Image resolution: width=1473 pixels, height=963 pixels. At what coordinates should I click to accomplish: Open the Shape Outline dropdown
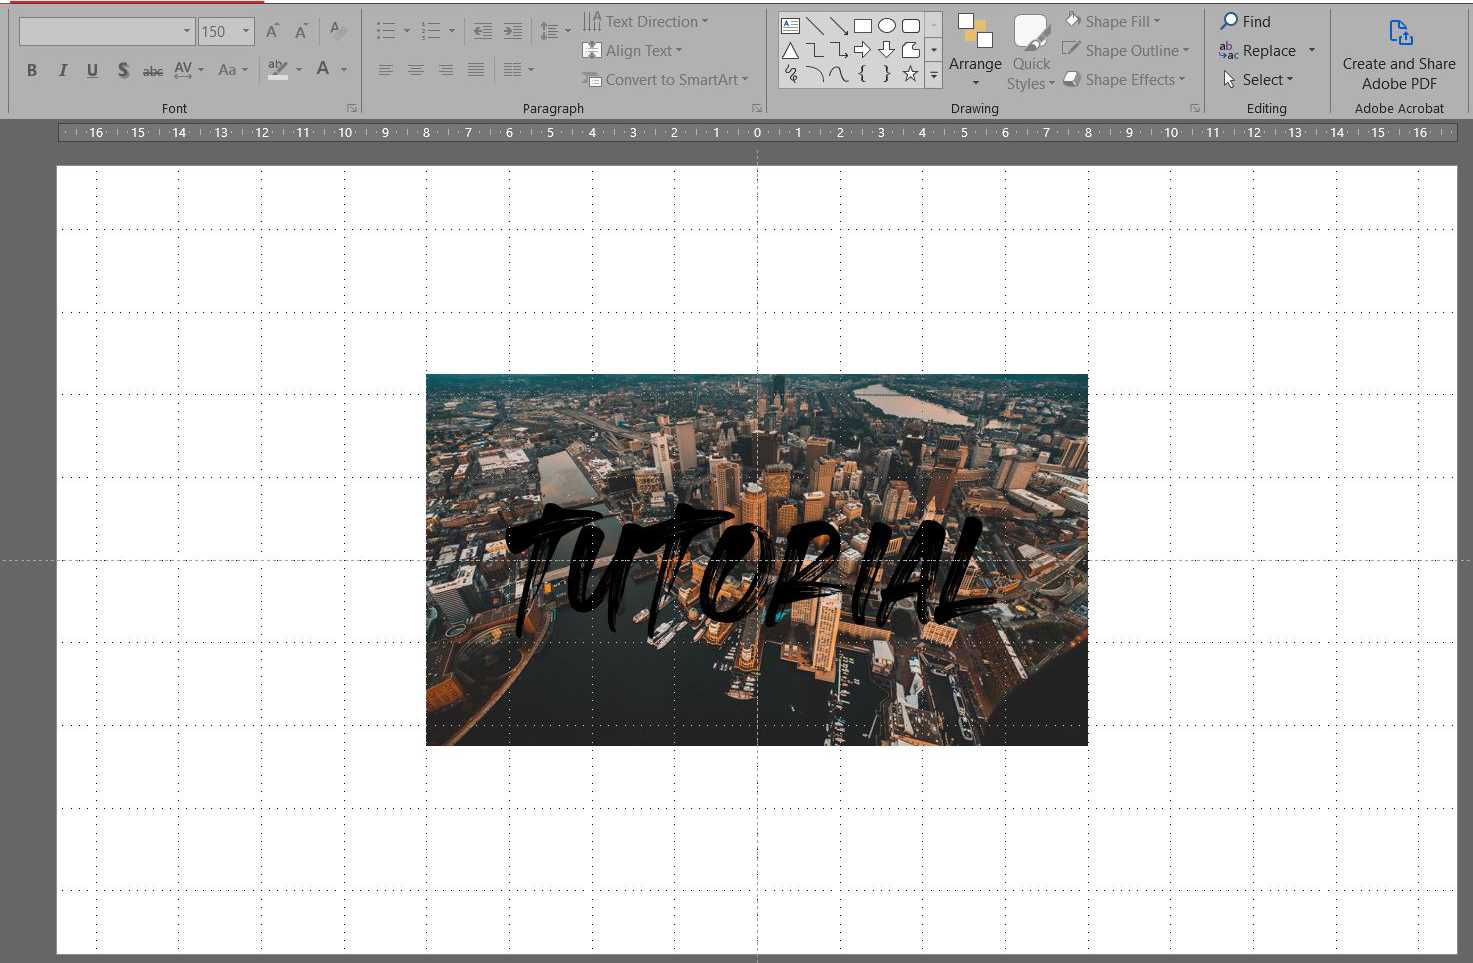point(1126,50)
